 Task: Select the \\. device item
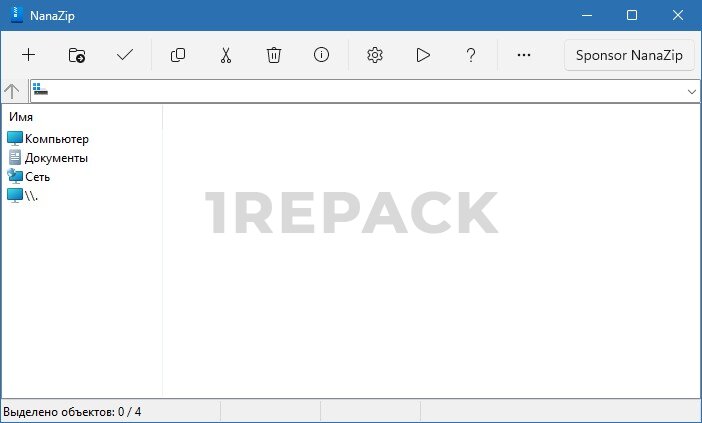pyautogui.click(x=31, y=196)
